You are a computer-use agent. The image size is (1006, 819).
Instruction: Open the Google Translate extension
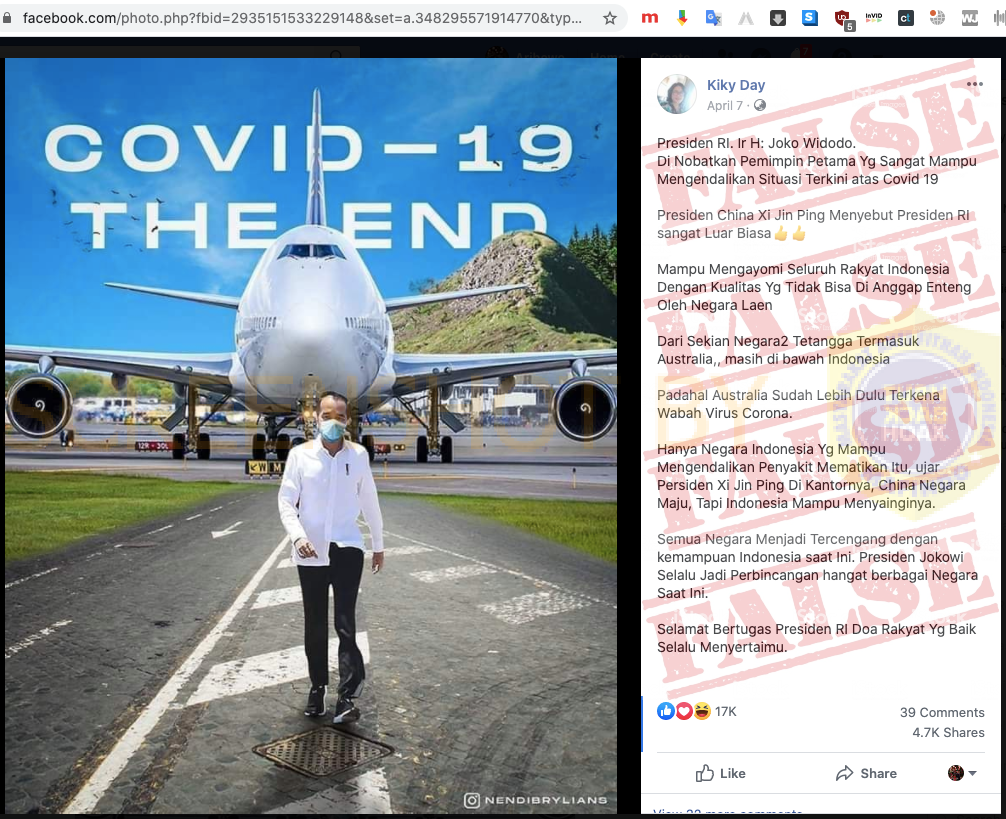(713, 18)
